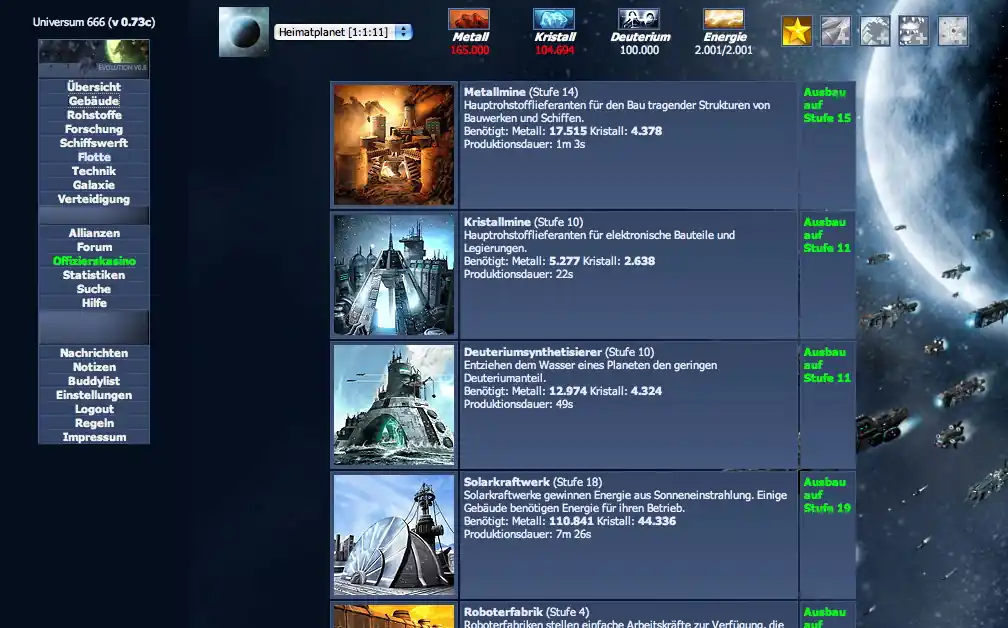Click the Kristallmine building thumbnail

394,272
